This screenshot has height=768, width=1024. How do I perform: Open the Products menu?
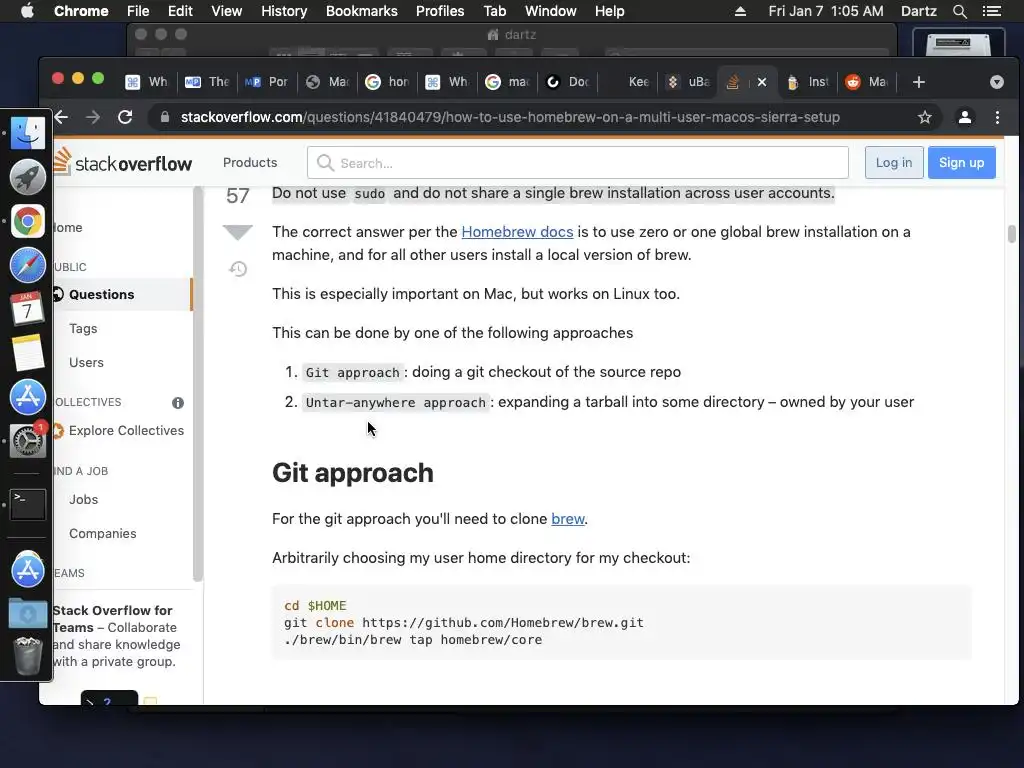(250, 163)
